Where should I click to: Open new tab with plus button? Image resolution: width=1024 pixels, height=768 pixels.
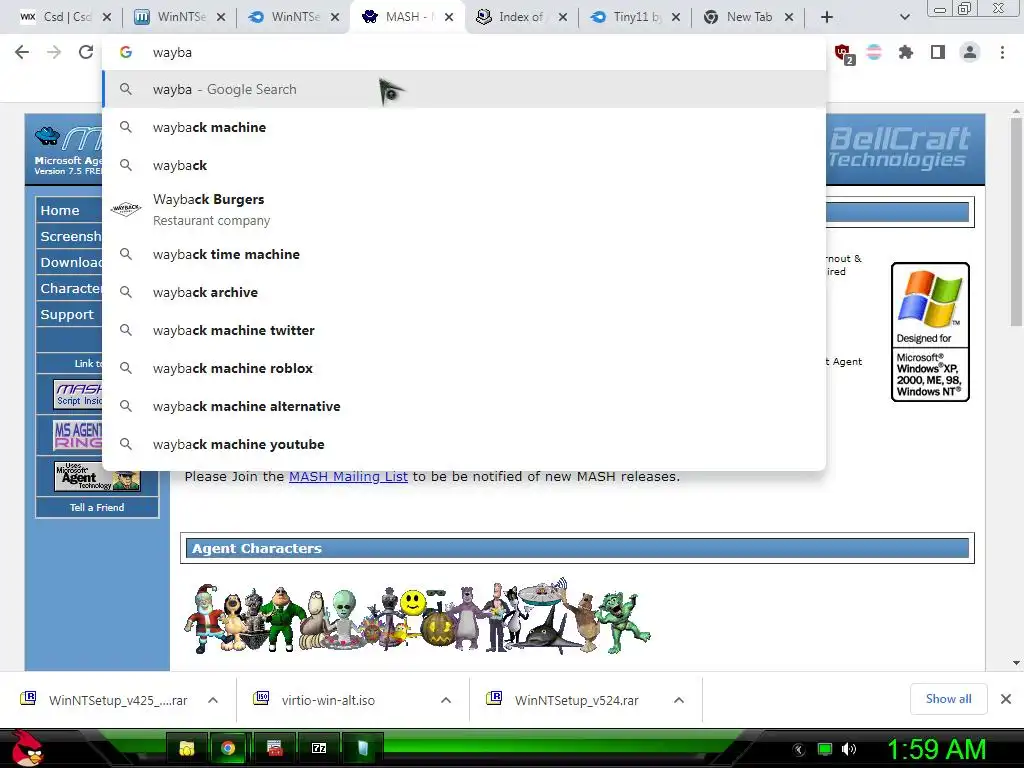click(x=827, y=17)
